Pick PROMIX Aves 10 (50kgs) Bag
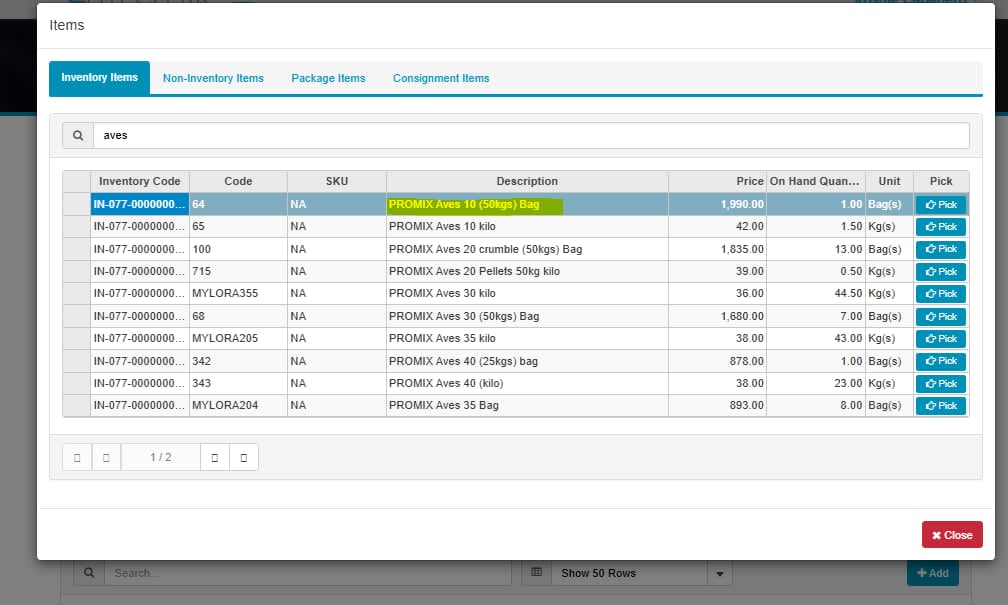This screenshot has height=605, width=1008. pos(940,204)
